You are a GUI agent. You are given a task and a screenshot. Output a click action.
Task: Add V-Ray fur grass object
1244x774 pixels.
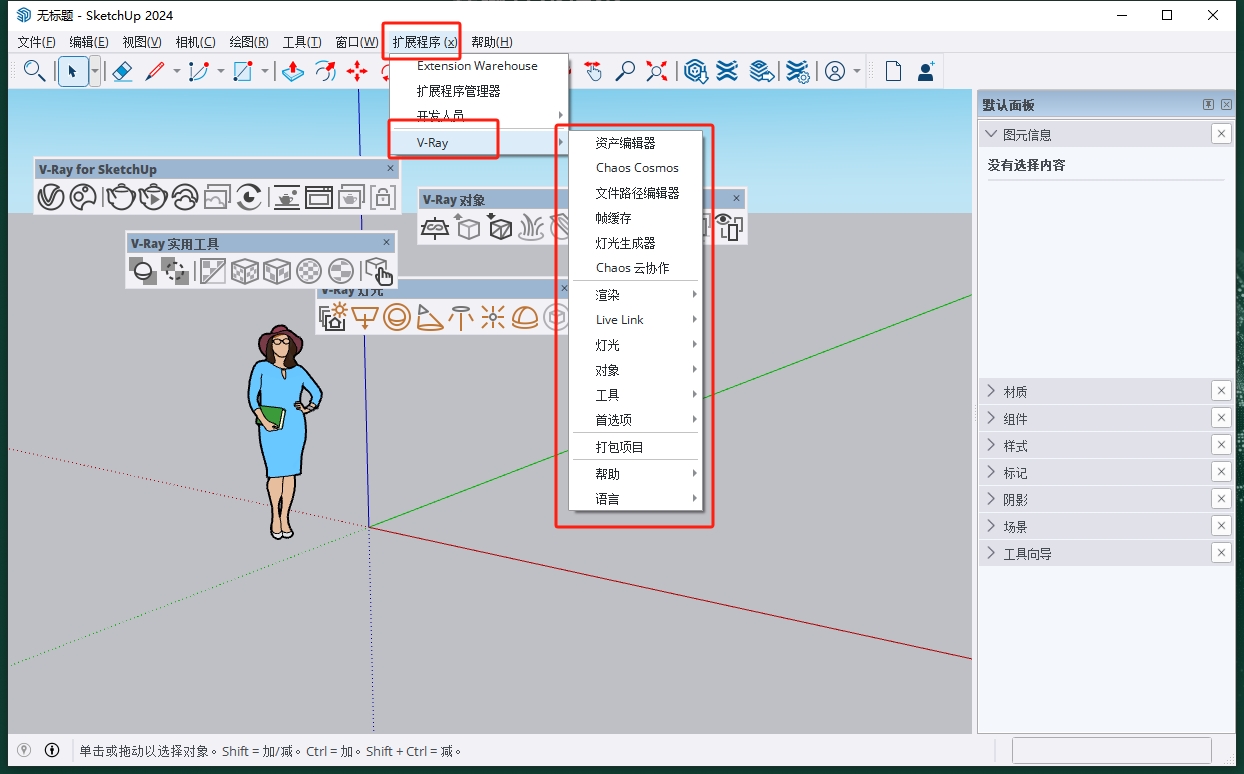click(x=531, y=228)
